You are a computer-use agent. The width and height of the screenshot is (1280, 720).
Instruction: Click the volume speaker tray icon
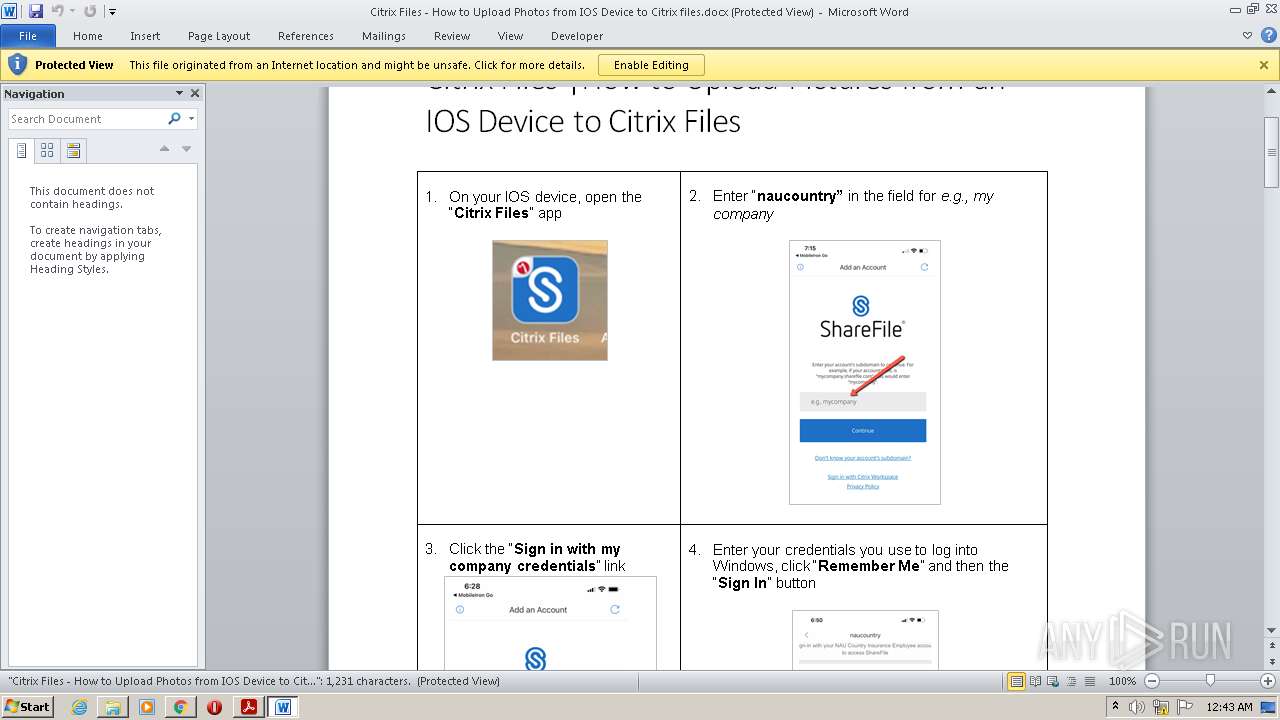[x=1136, y=707]
